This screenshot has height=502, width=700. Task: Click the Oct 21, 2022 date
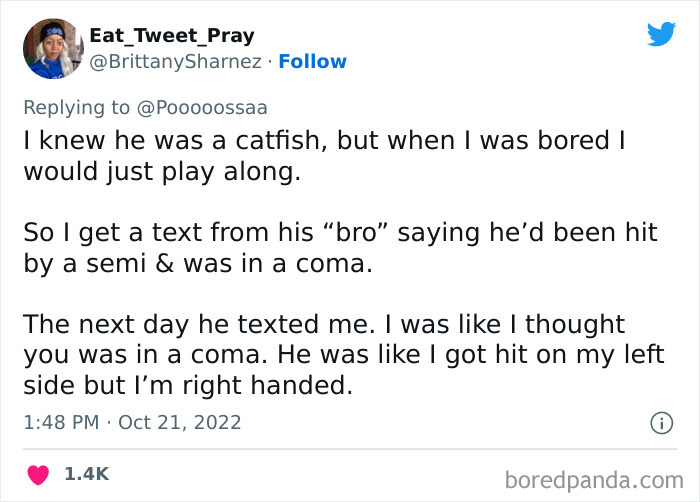coord(179,422)
